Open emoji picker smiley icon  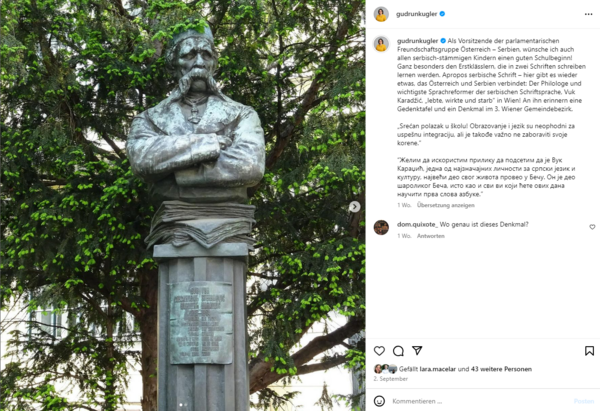point(379,401)
